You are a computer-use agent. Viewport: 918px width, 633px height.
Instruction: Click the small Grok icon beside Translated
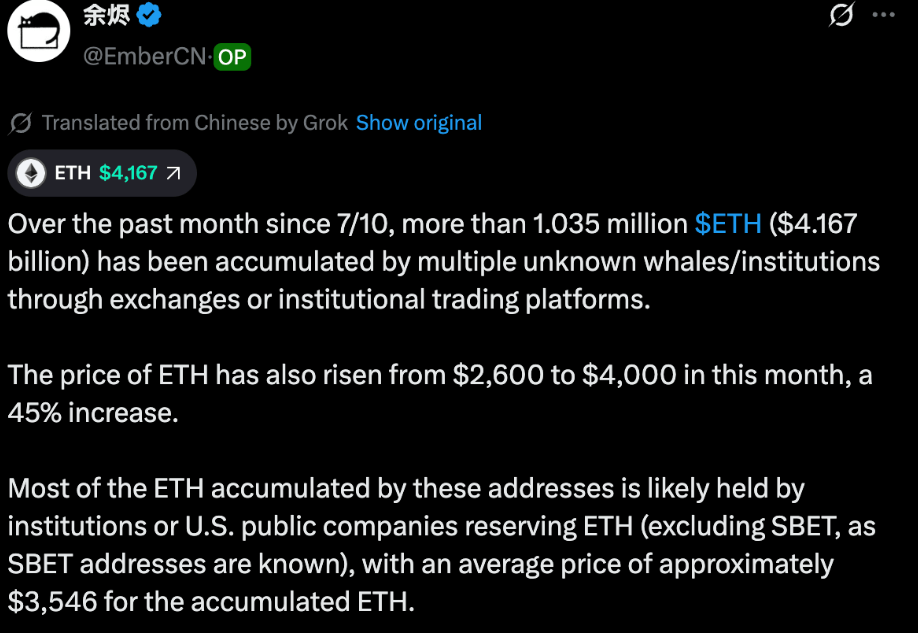pos(20,123)
